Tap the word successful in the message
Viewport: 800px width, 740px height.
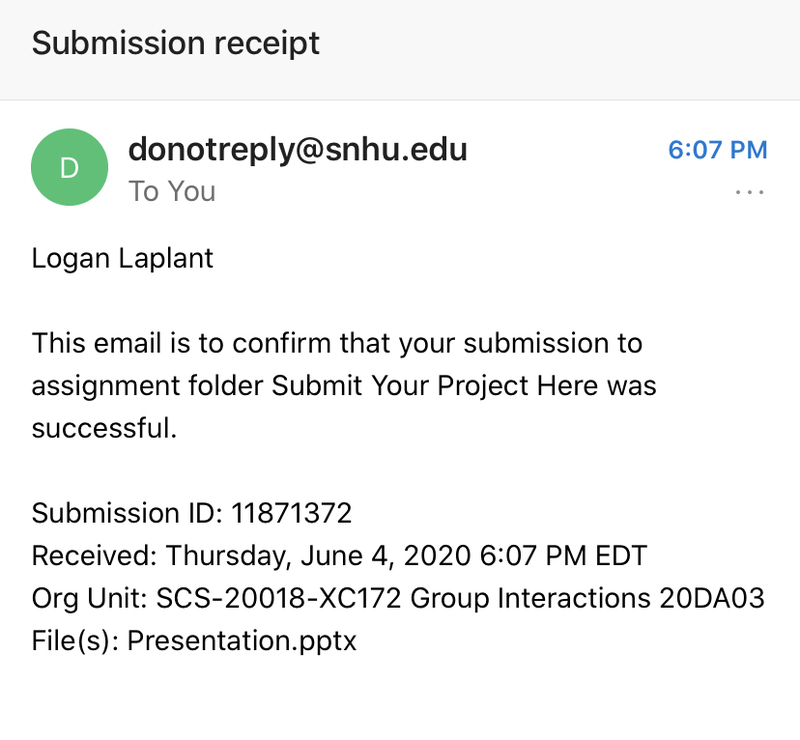tap(104, 428)
